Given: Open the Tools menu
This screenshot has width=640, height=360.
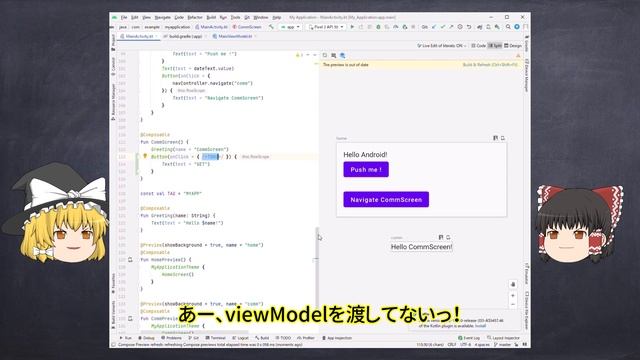Looking at the screenshot, I should 236,17.
